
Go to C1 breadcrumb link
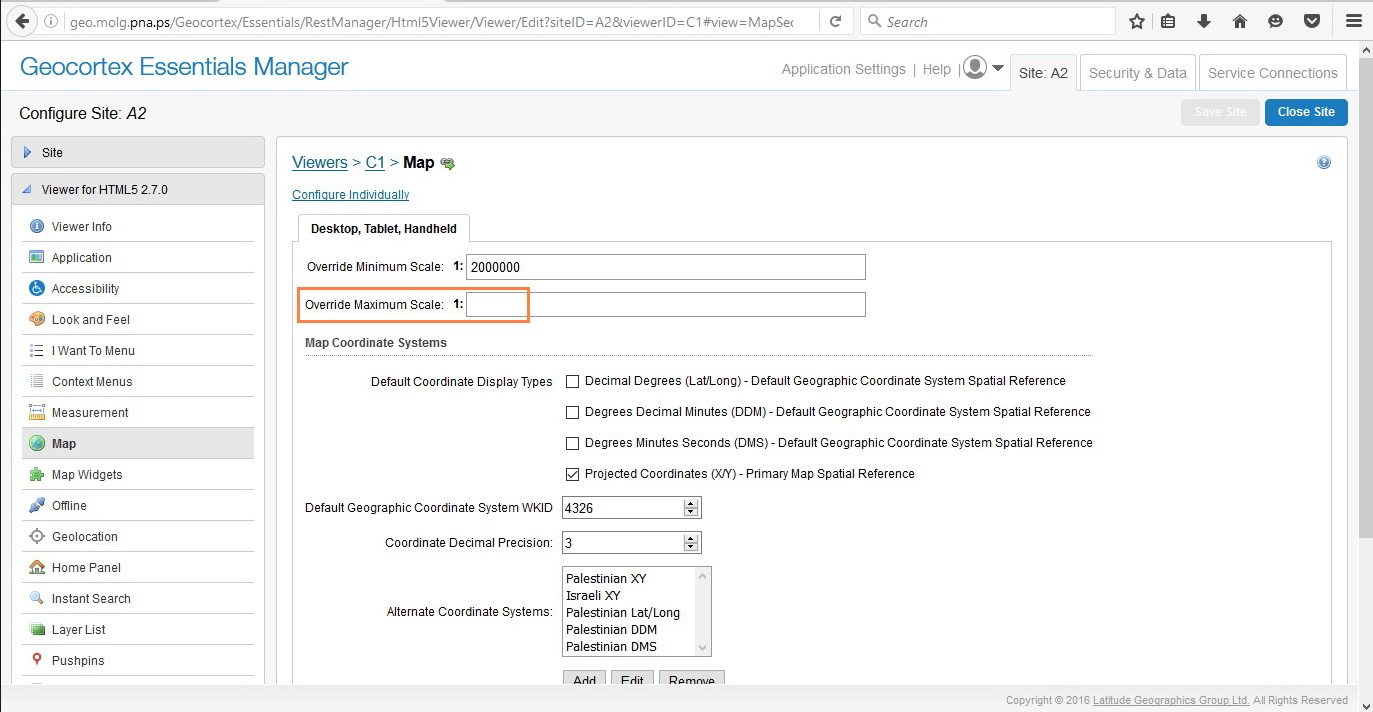375,162
